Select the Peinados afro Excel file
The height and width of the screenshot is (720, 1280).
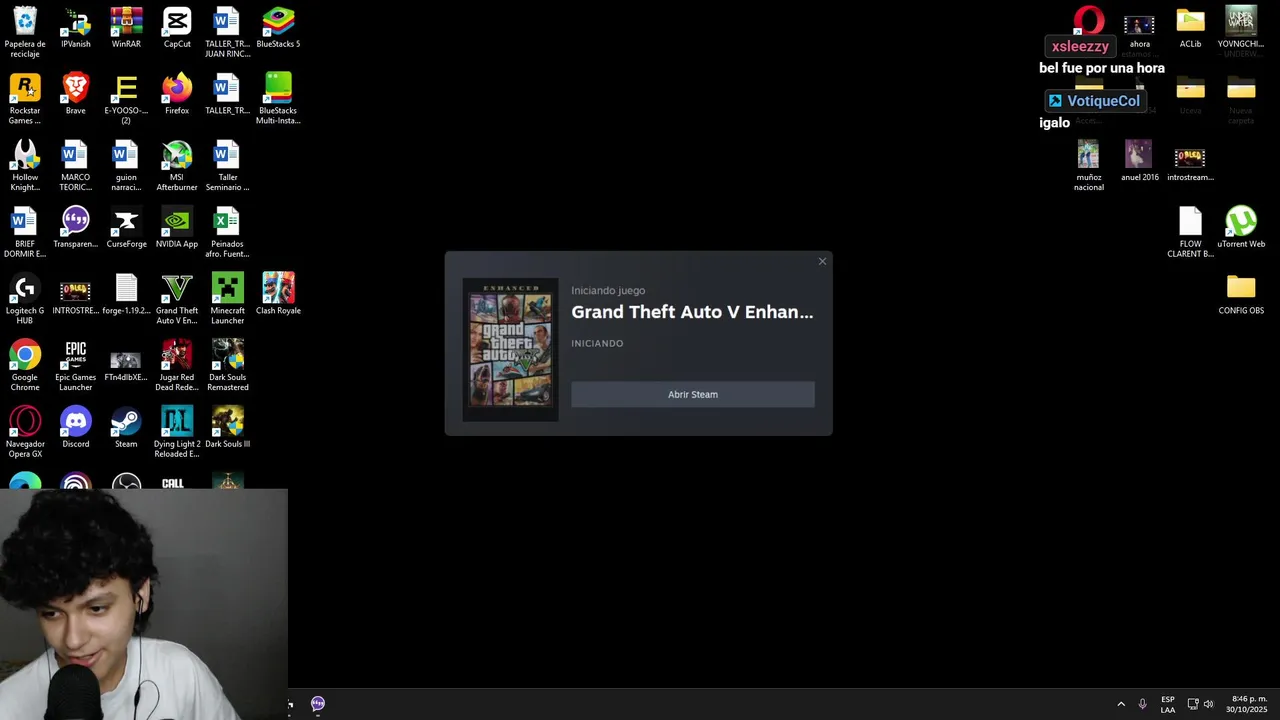(x=227, y=233)
